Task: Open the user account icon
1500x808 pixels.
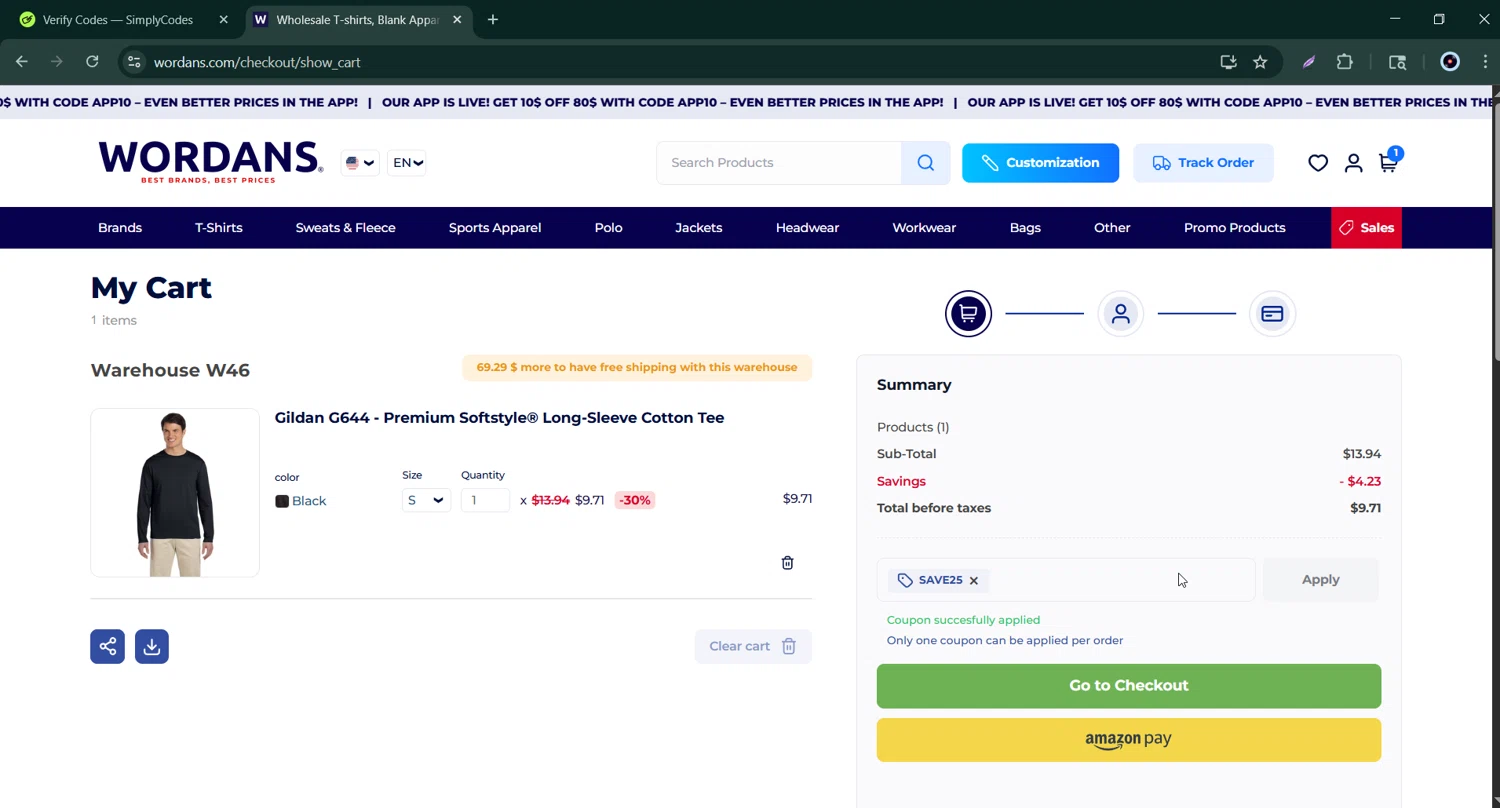Action: click(1353, 163)
